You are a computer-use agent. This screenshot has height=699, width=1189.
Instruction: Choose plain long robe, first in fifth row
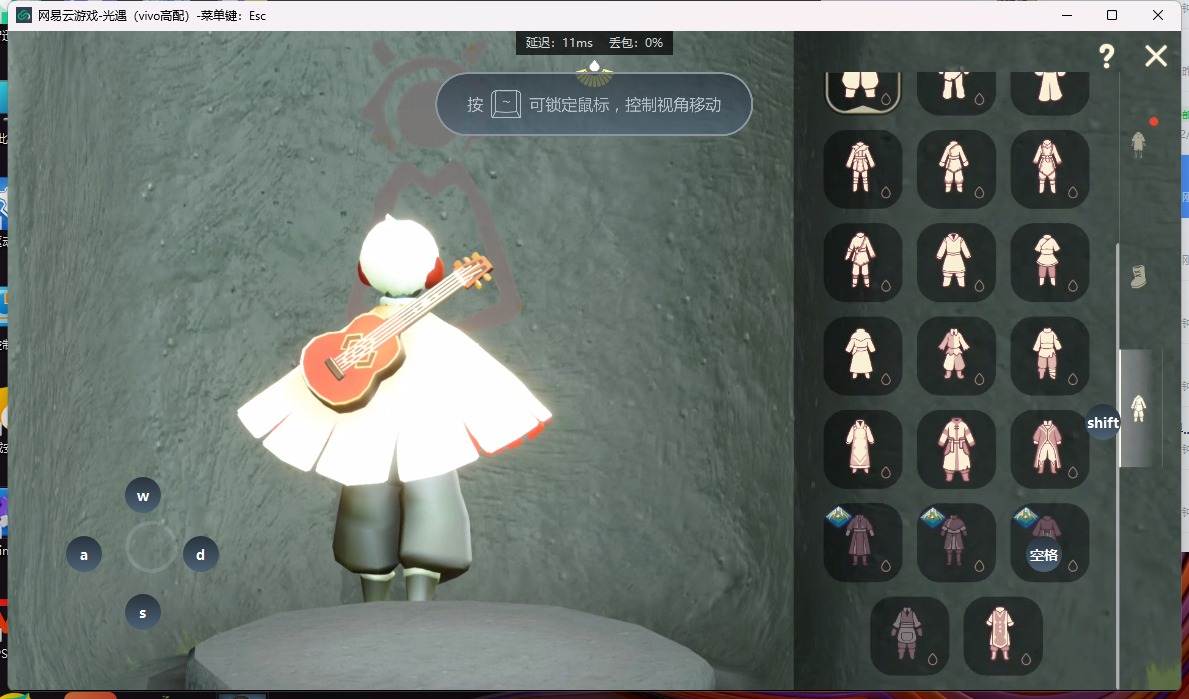(x=862, y=449)
